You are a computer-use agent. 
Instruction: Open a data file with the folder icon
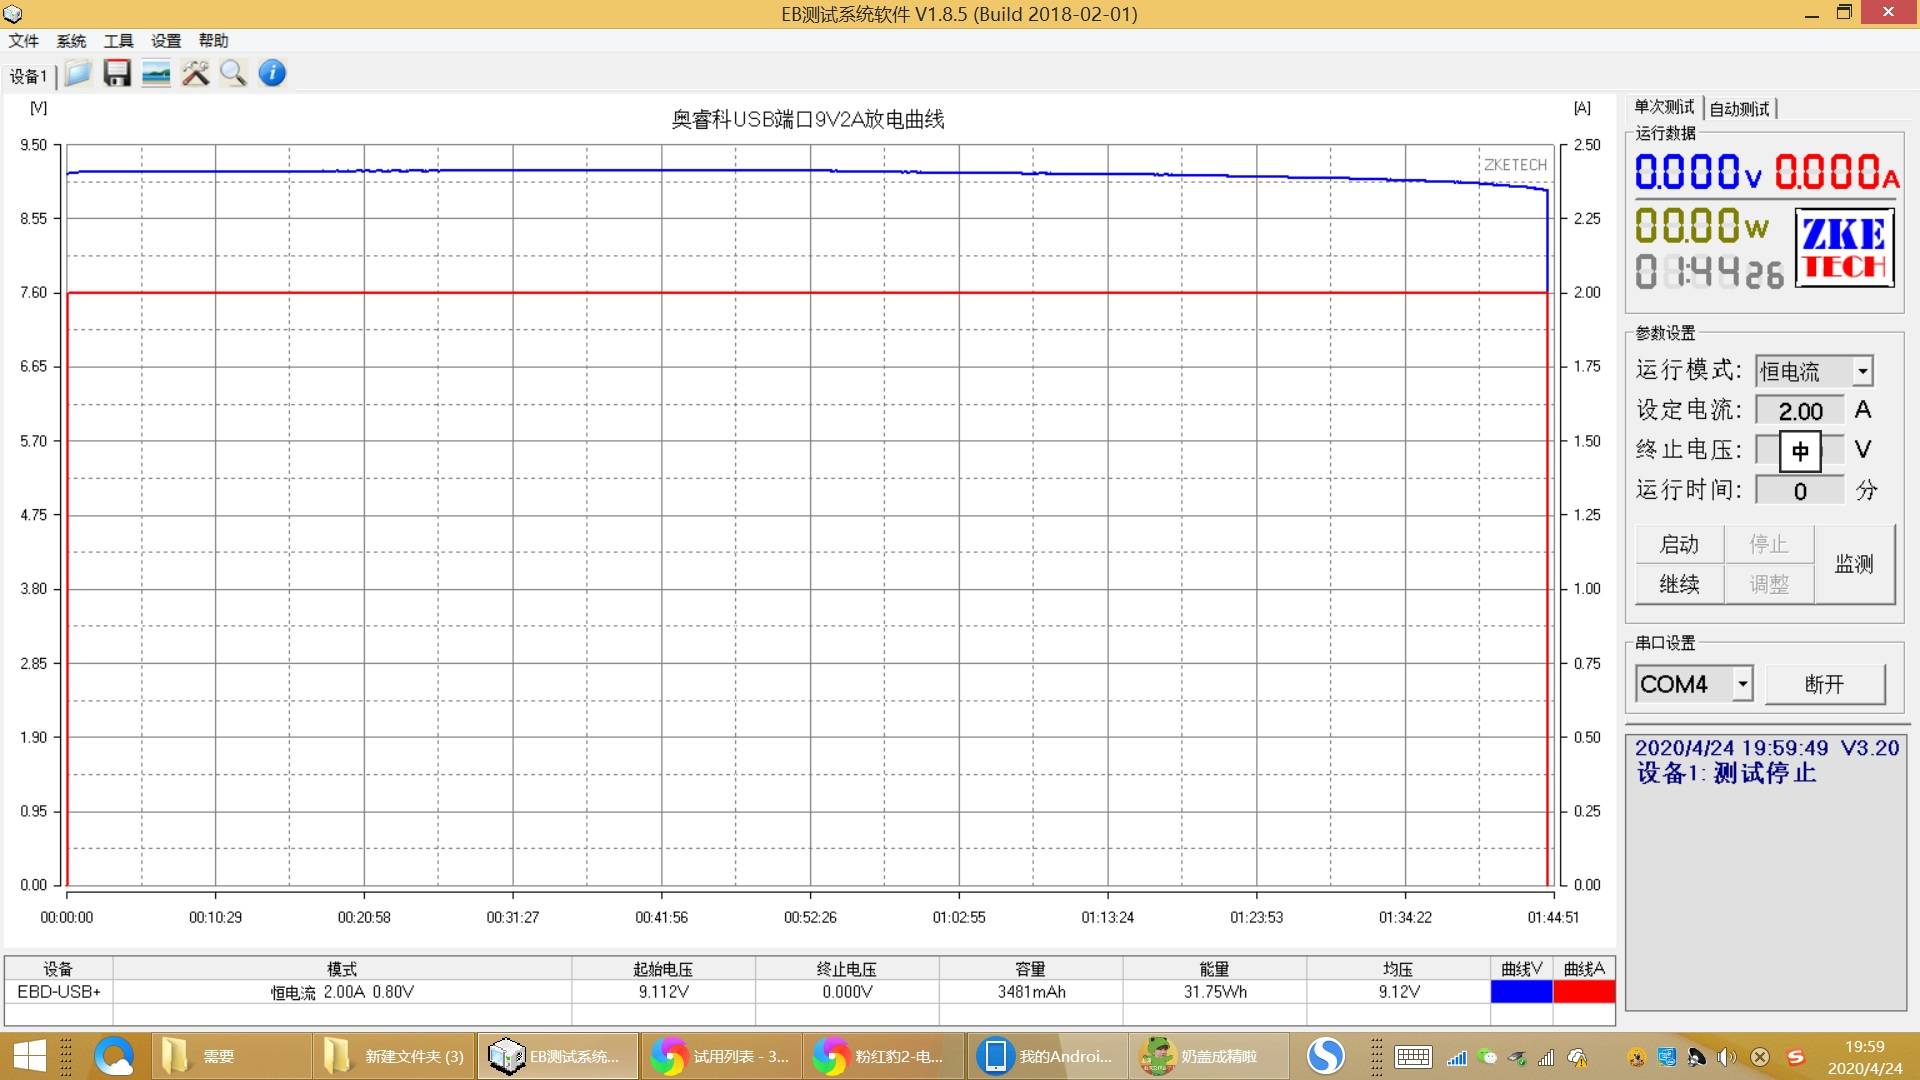coord(78,73)
